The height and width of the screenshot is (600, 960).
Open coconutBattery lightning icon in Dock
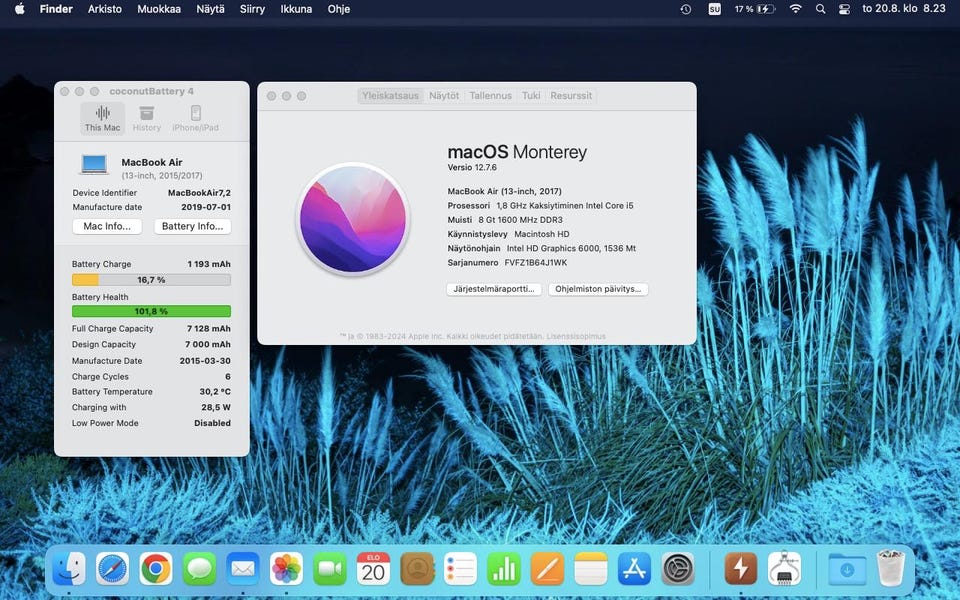(x=741, y=569)
